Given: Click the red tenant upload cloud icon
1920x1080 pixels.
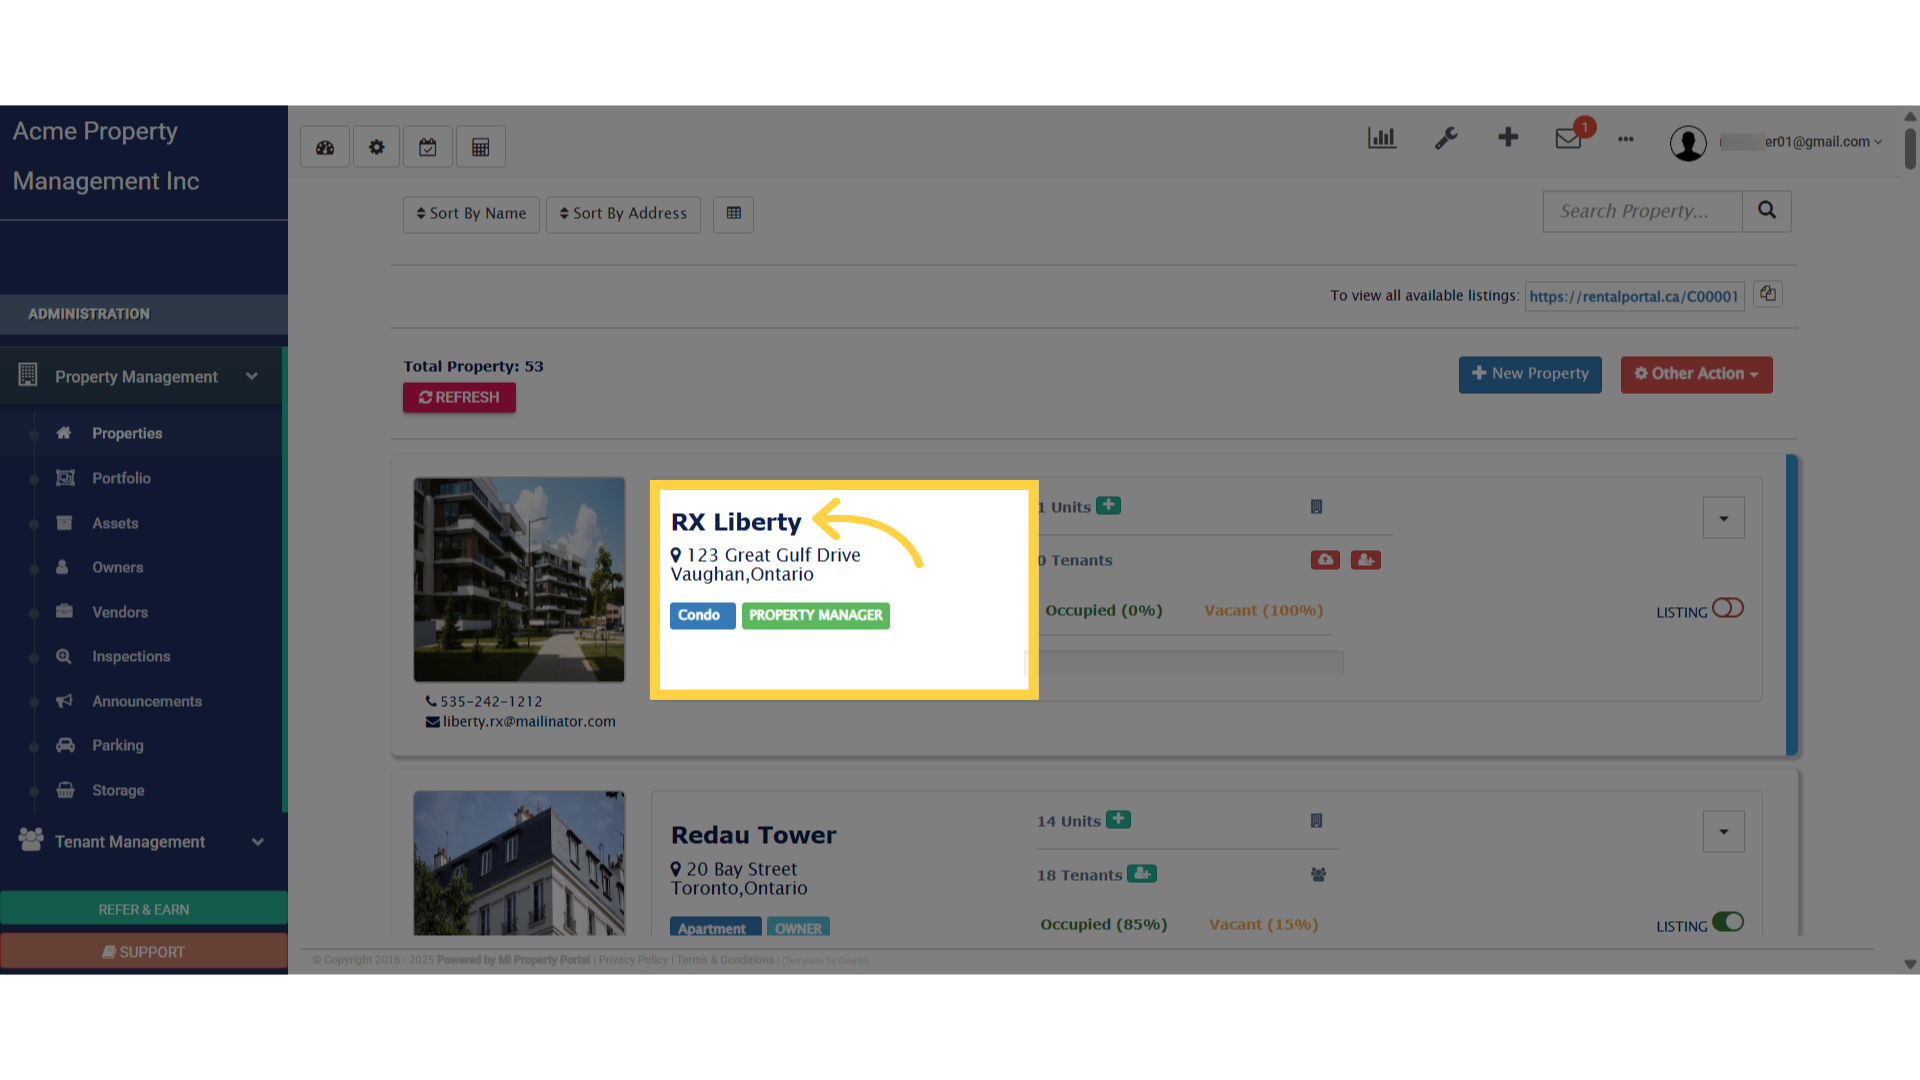Looking at the screenshot, I should coord(1325,560).
